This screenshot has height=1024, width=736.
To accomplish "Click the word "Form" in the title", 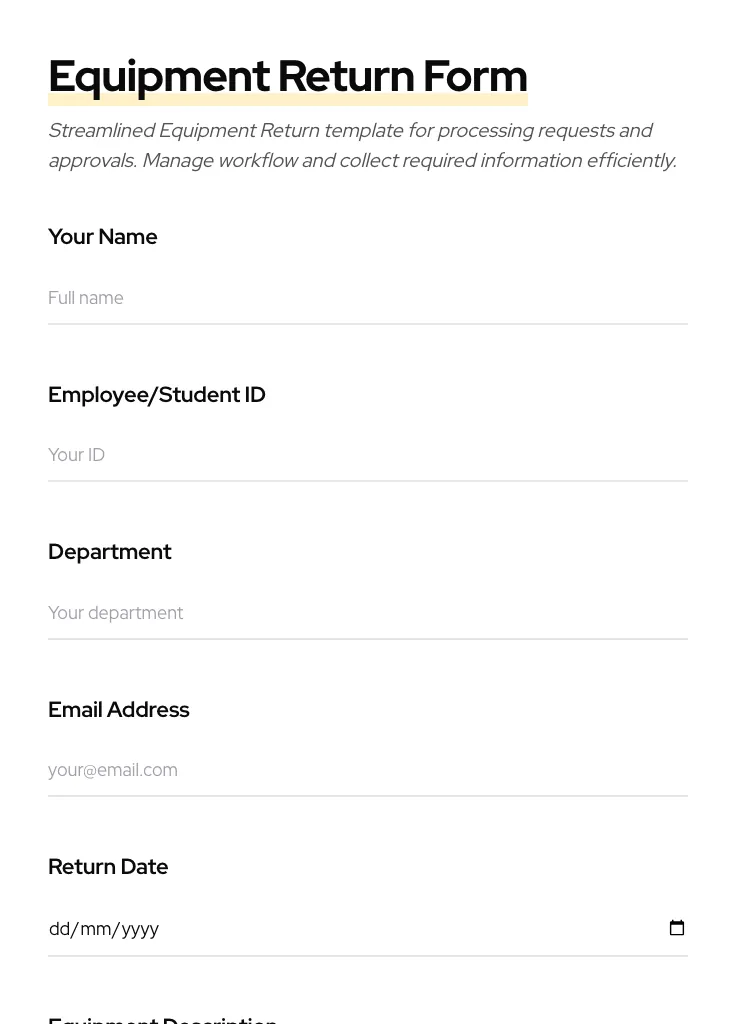I will [475, 76].
